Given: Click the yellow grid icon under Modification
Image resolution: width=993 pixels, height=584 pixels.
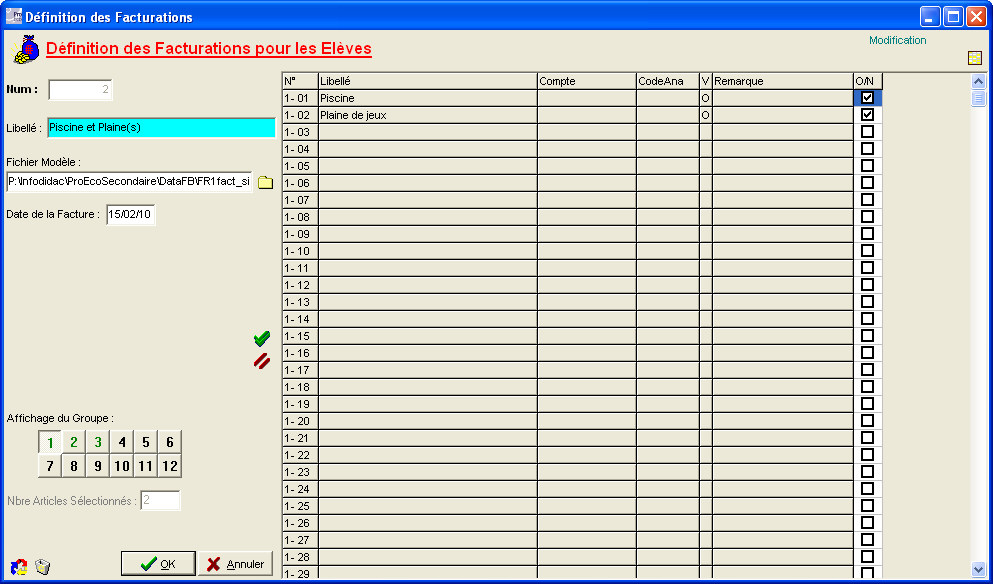Looking at the screenshot, I should point(975,58).
